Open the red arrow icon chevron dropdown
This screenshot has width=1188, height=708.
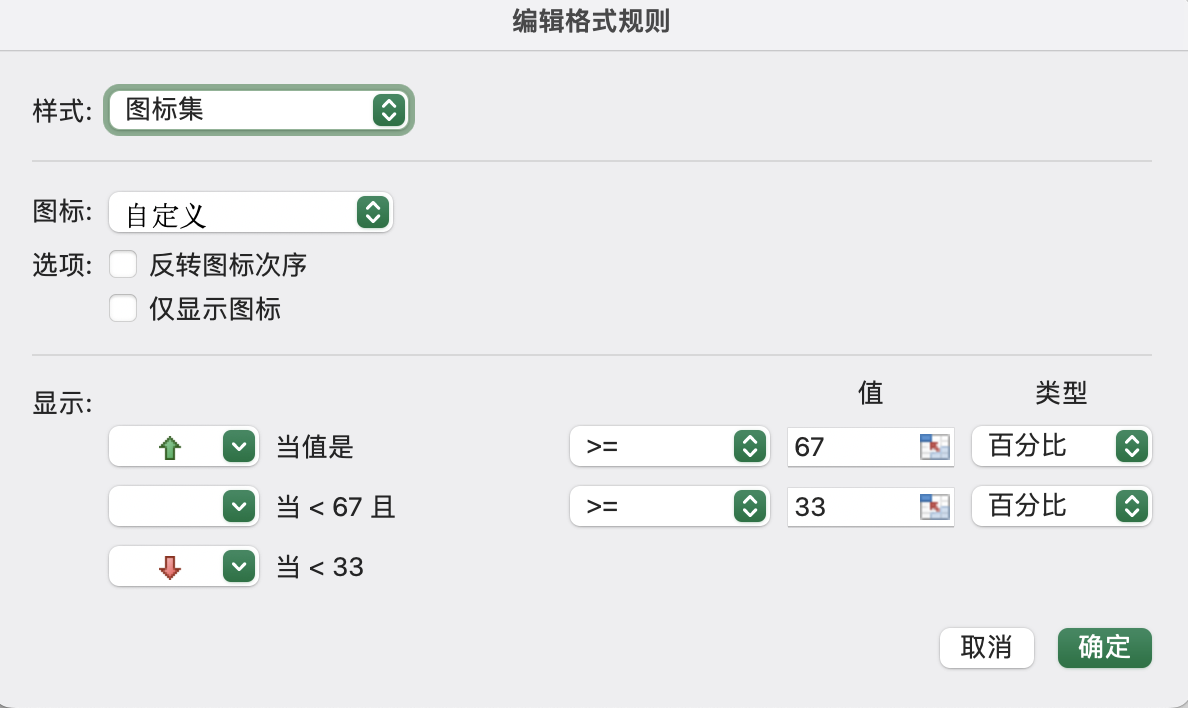pos(238,567)
